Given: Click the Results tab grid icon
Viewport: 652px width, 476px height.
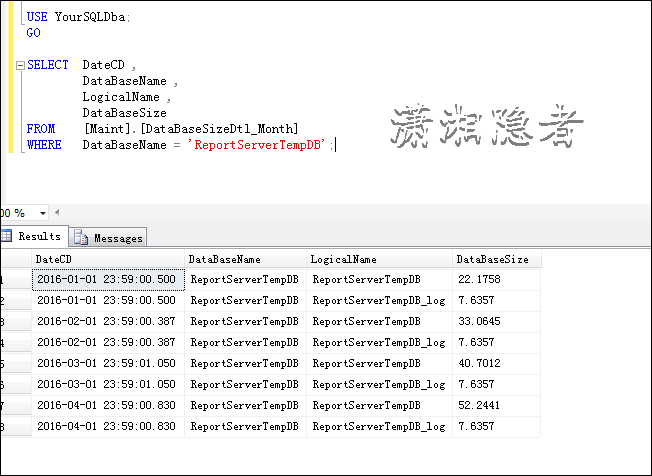Looking at the screenshot, I should point(6,236).
